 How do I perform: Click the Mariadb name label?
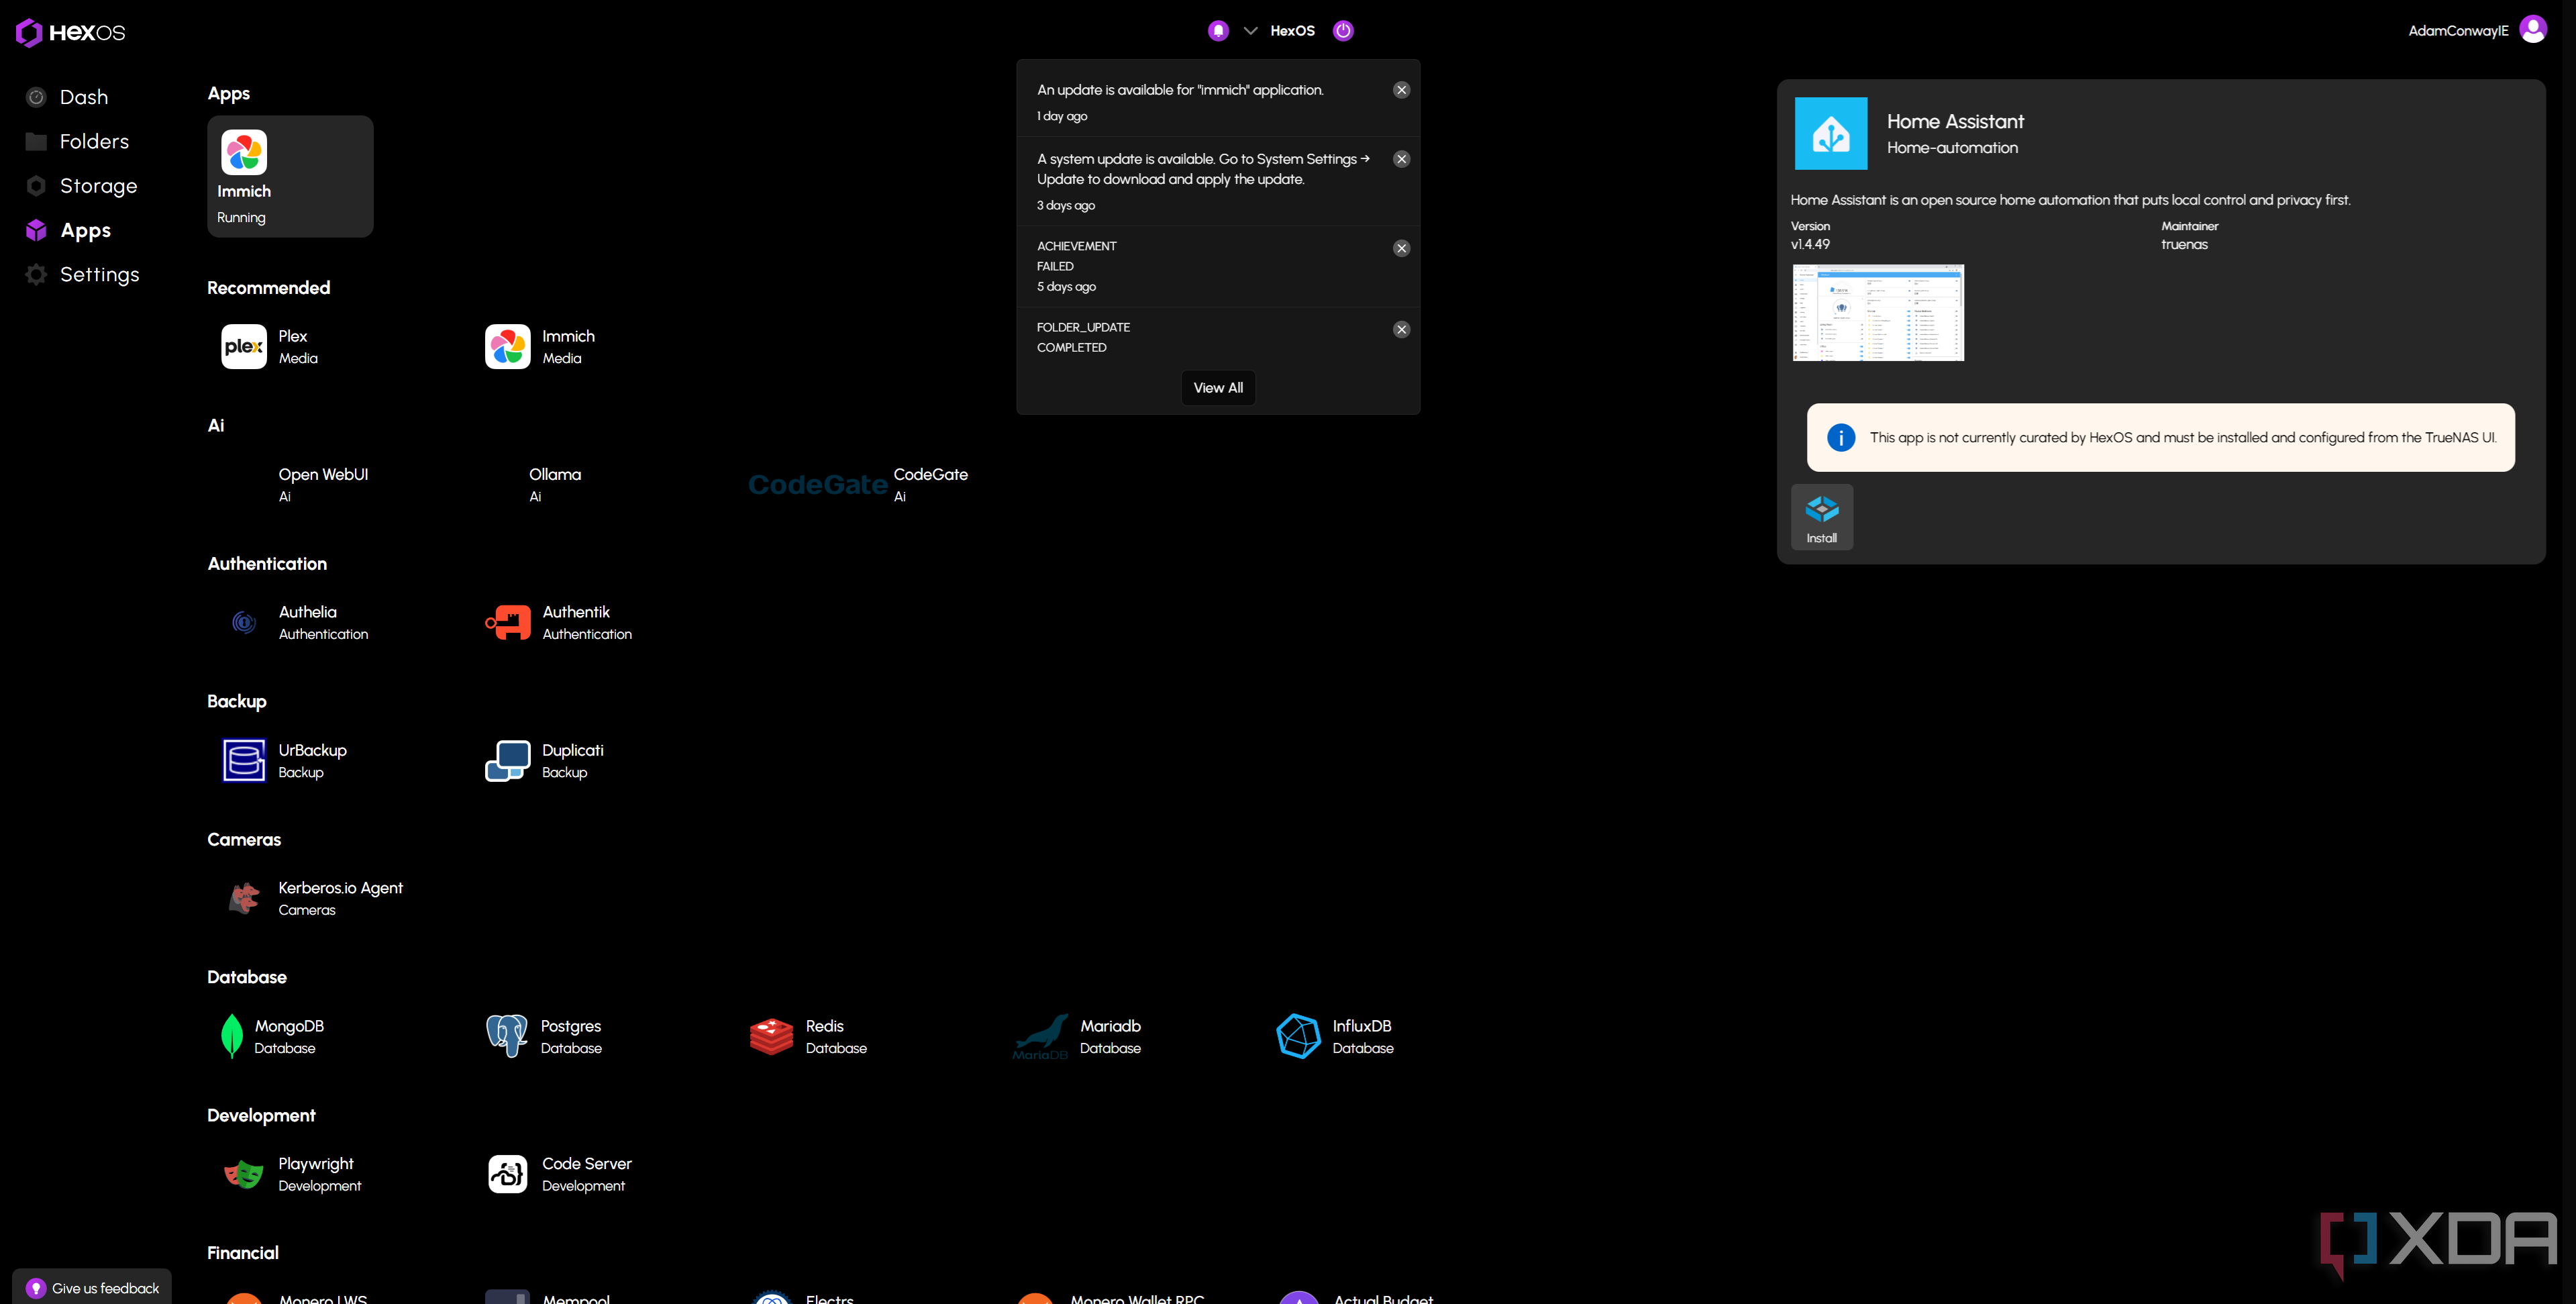[x=1110, y=1026]
